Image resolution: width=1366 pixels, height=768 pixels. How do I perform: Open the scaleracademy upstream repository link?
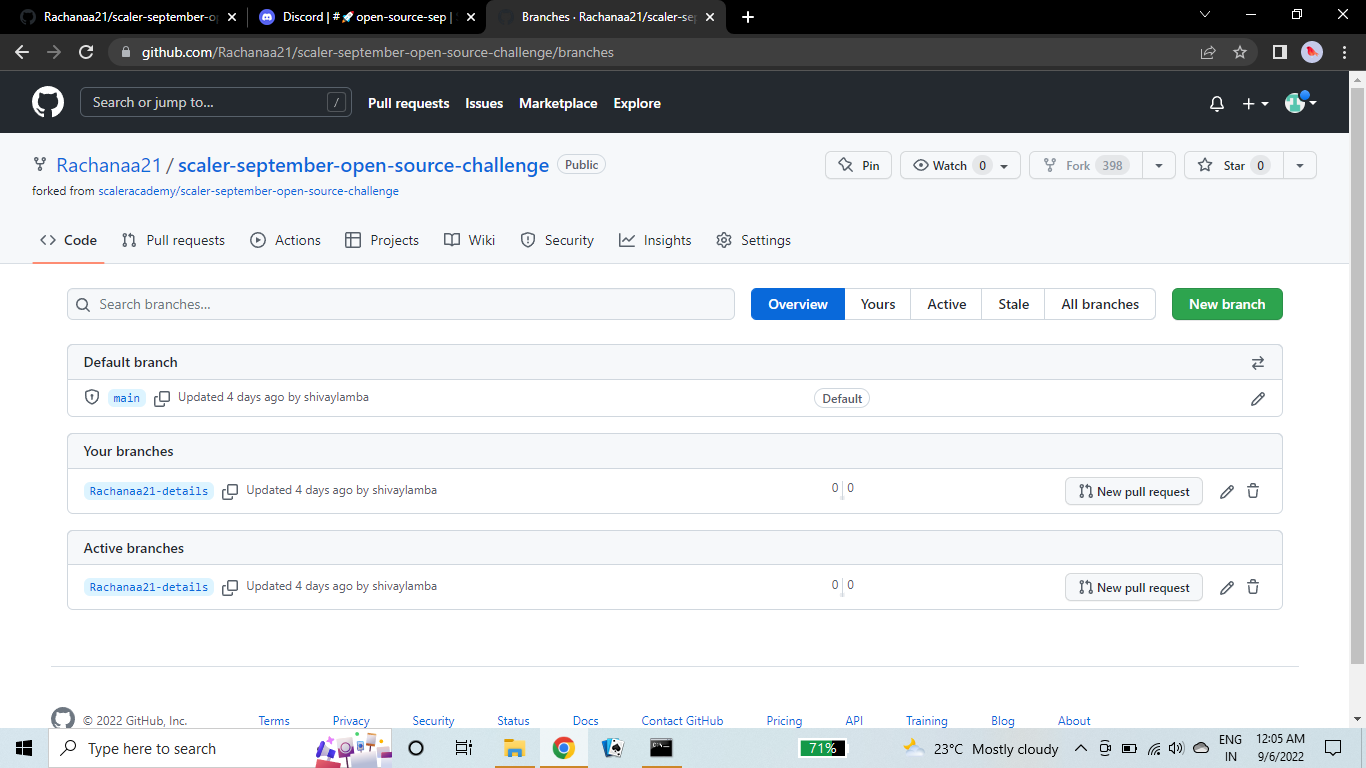pyautogui.click(x=248, y=190)
